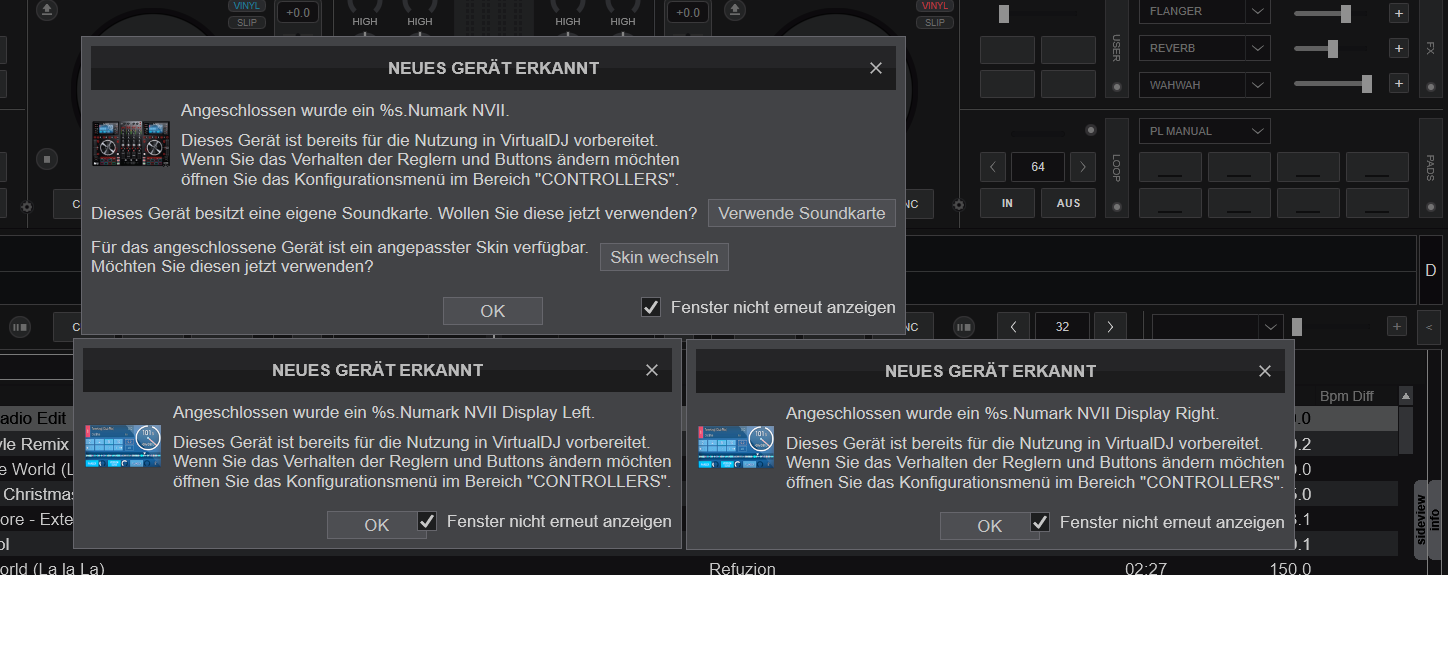Switch to the FX side tab
The image size is (1448, 648).
coord(1429,47)
